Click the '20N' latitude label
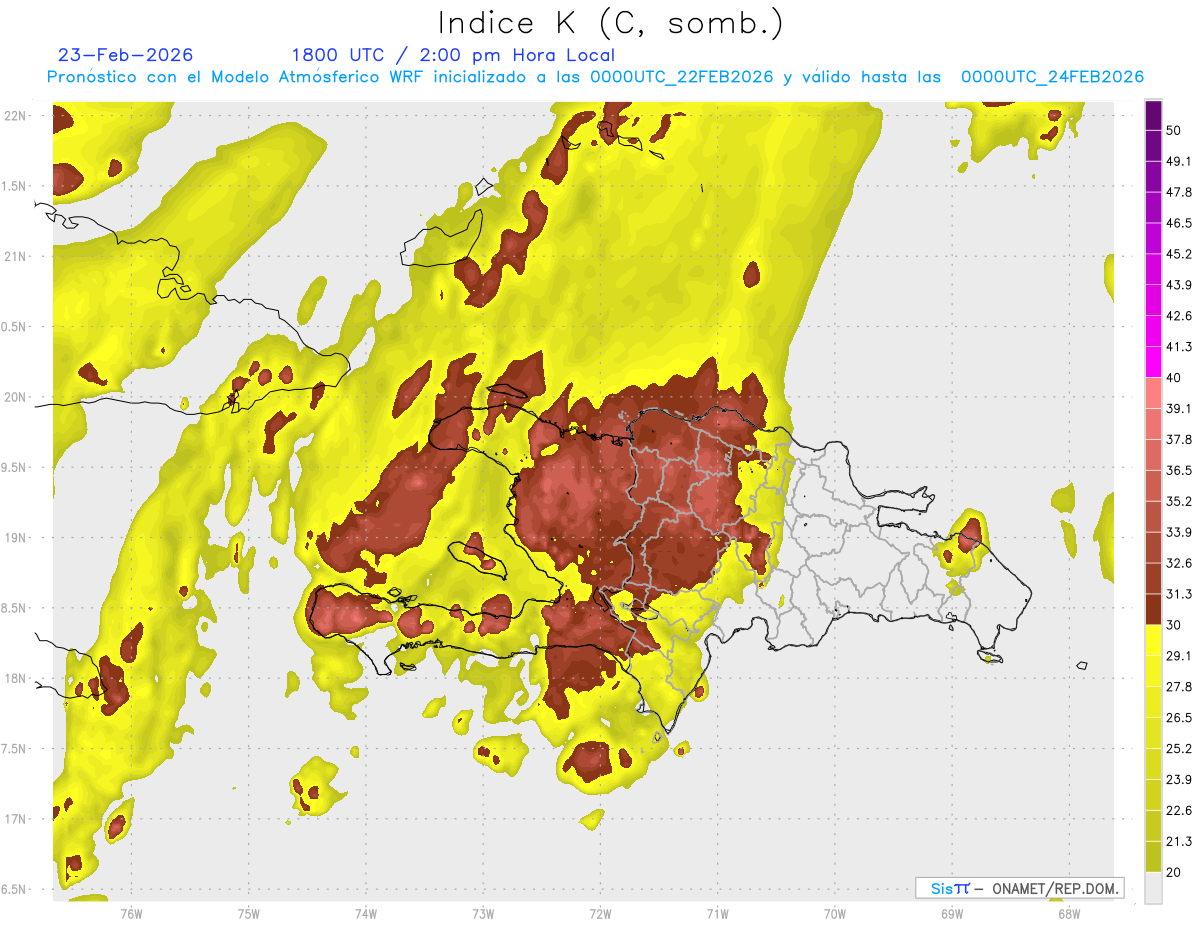The image size is (1200, 927). tap(15, 397)
